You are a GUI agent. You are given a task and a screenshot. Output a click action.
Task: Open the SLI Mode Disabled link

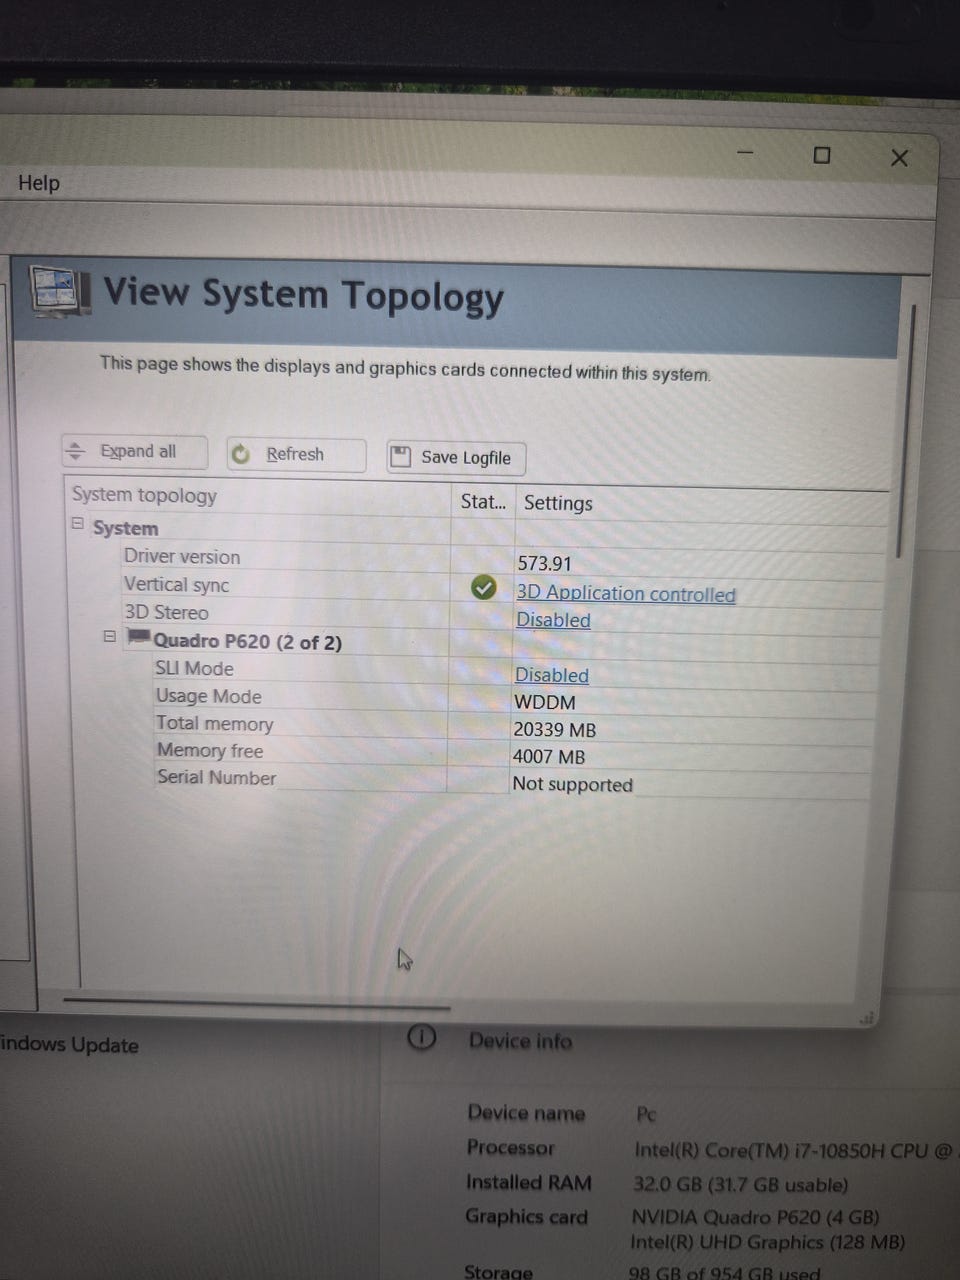coord(551,675)
